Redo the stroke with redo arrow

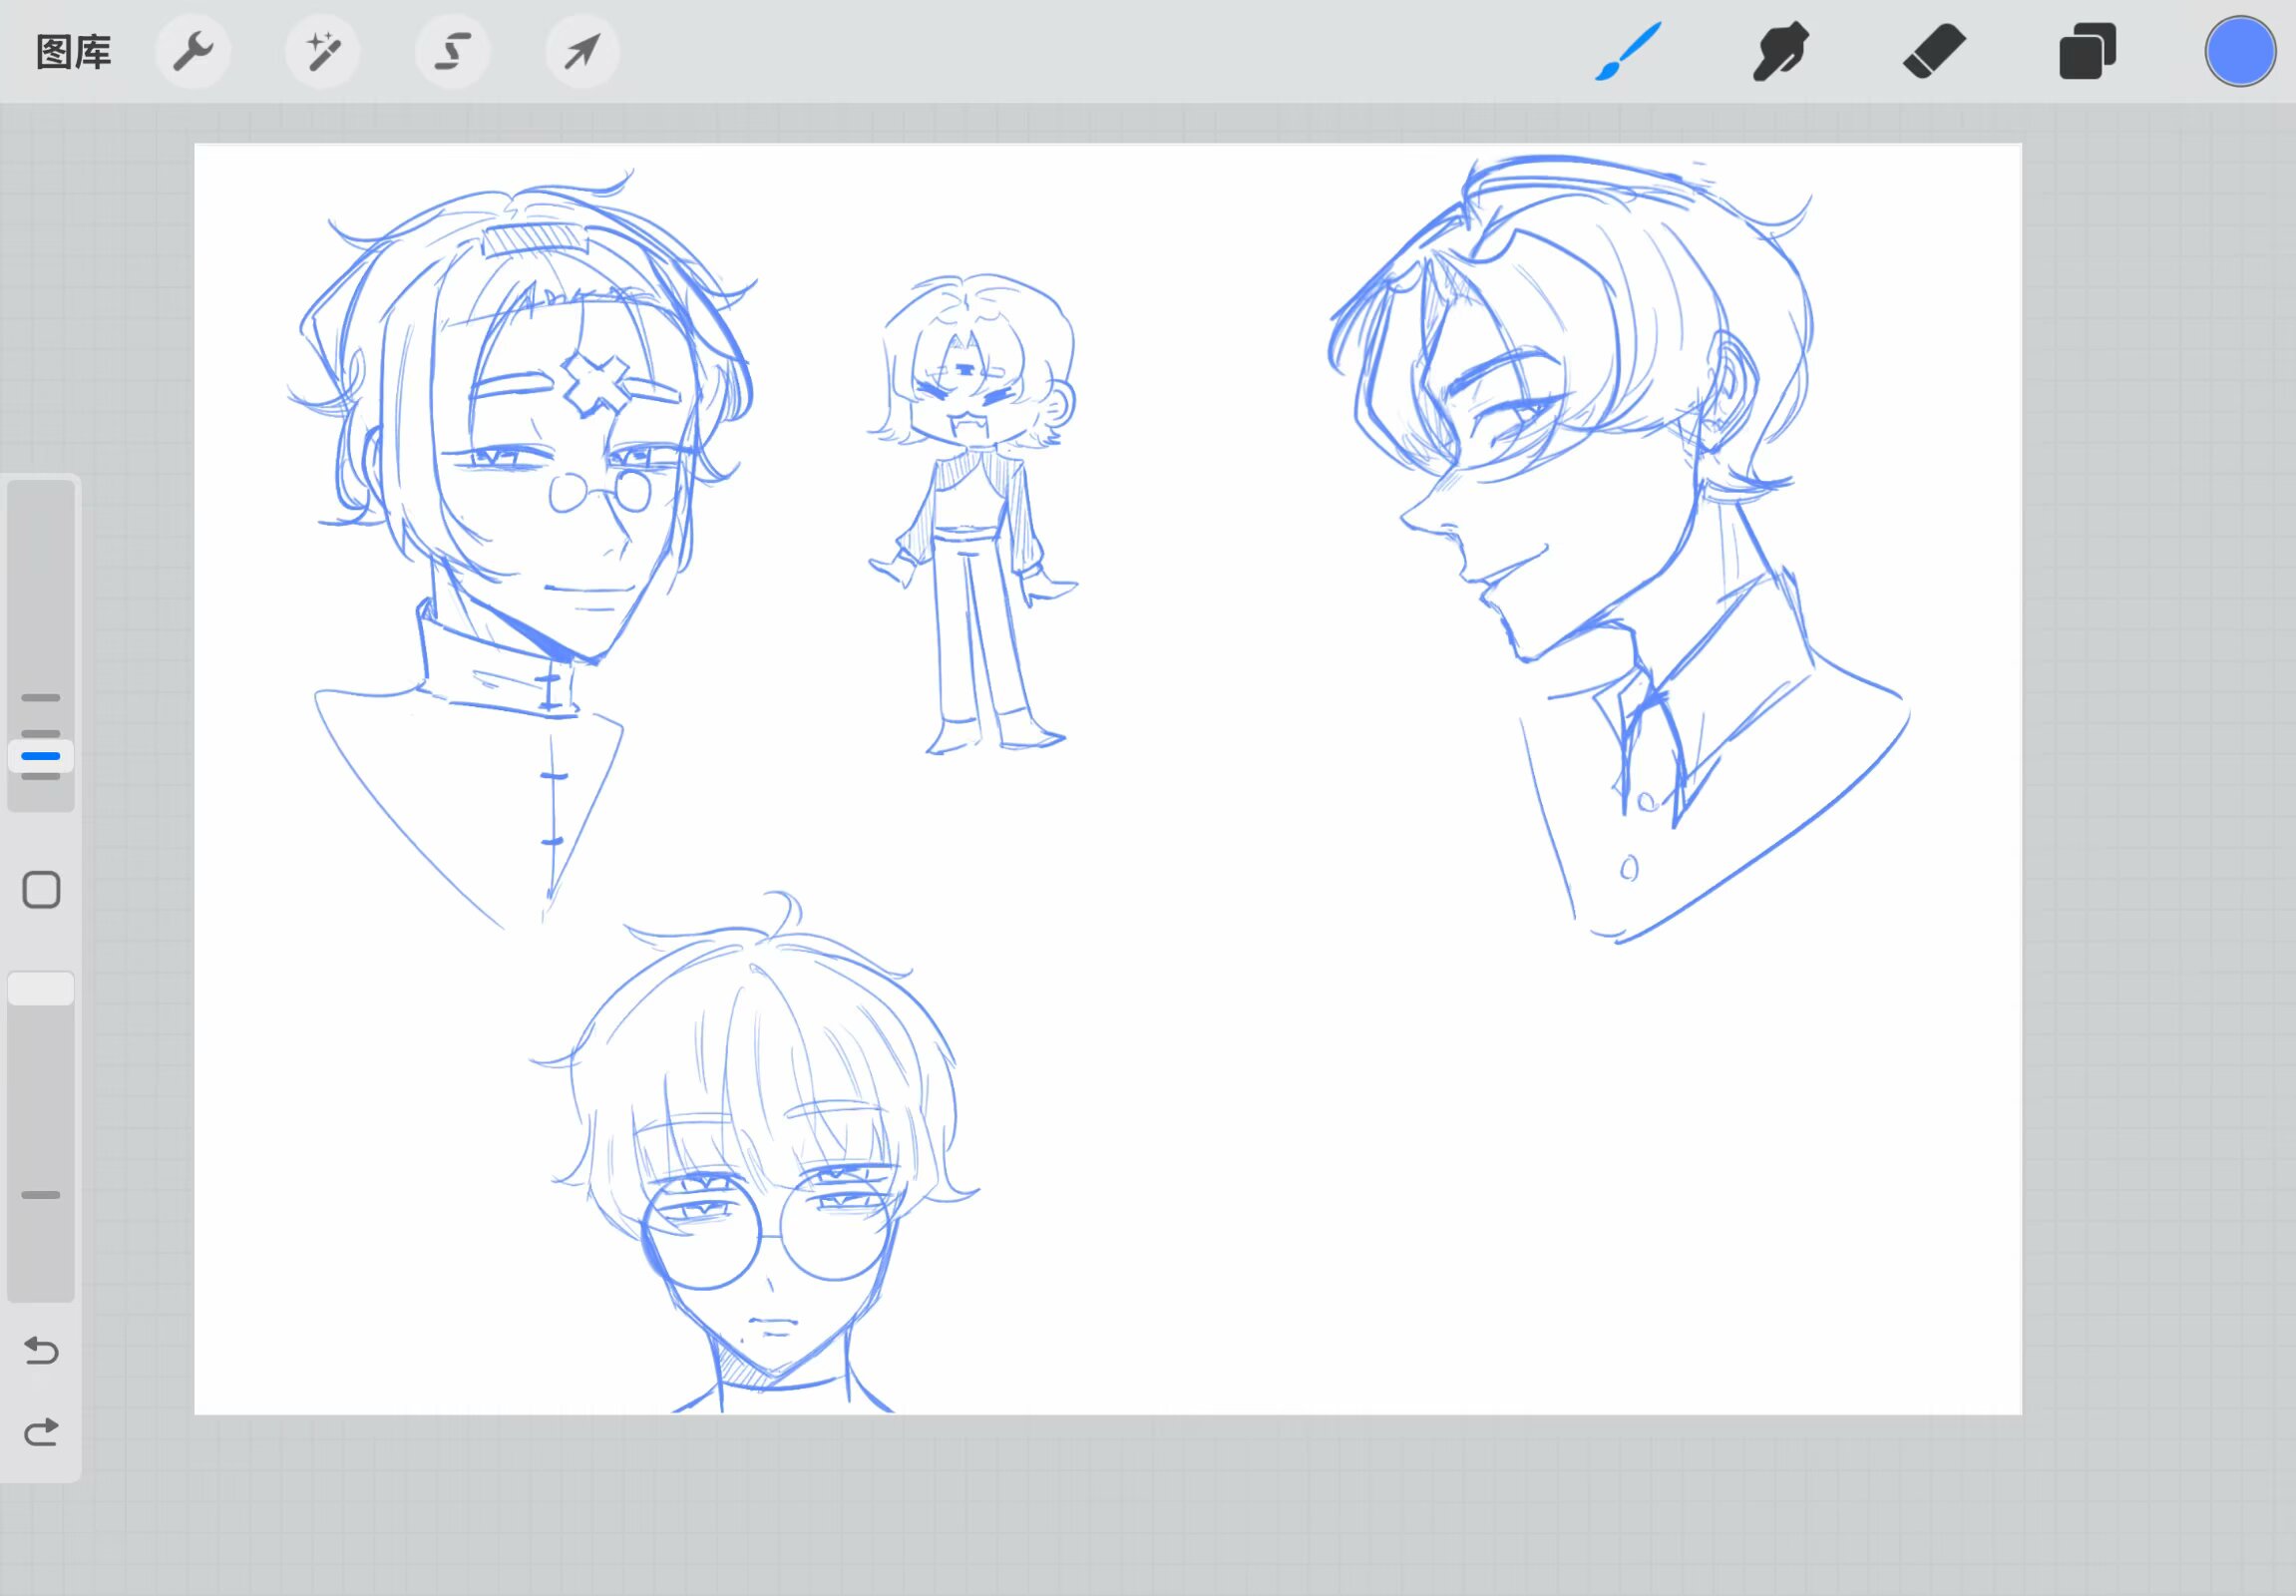coord(41,1432)
